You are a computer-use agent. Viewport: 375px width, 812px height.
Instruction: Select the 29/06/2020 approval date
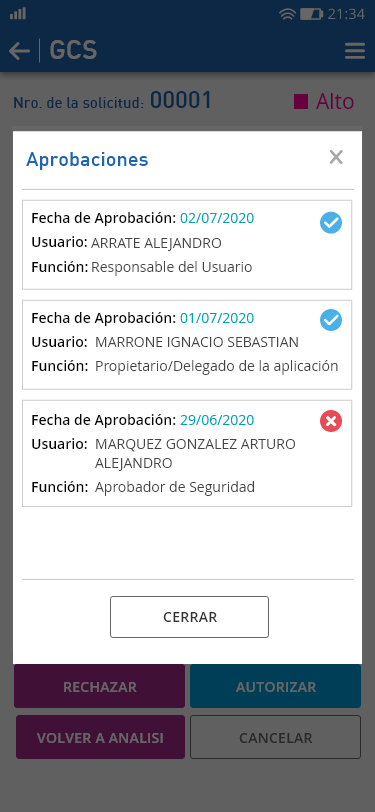[x=217, y=419]
